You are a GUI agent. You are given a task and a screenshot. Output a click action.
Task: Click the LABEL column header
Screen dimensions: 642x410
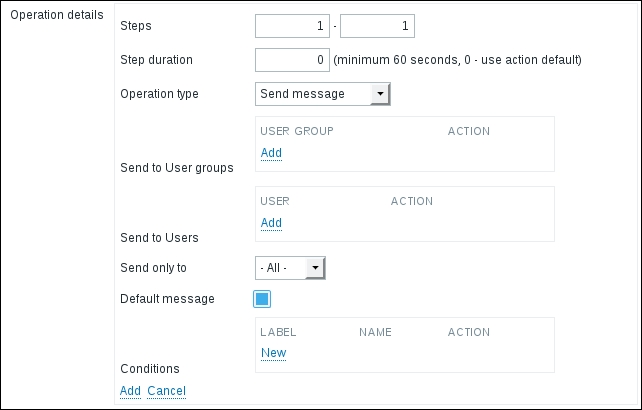(278, 332)
